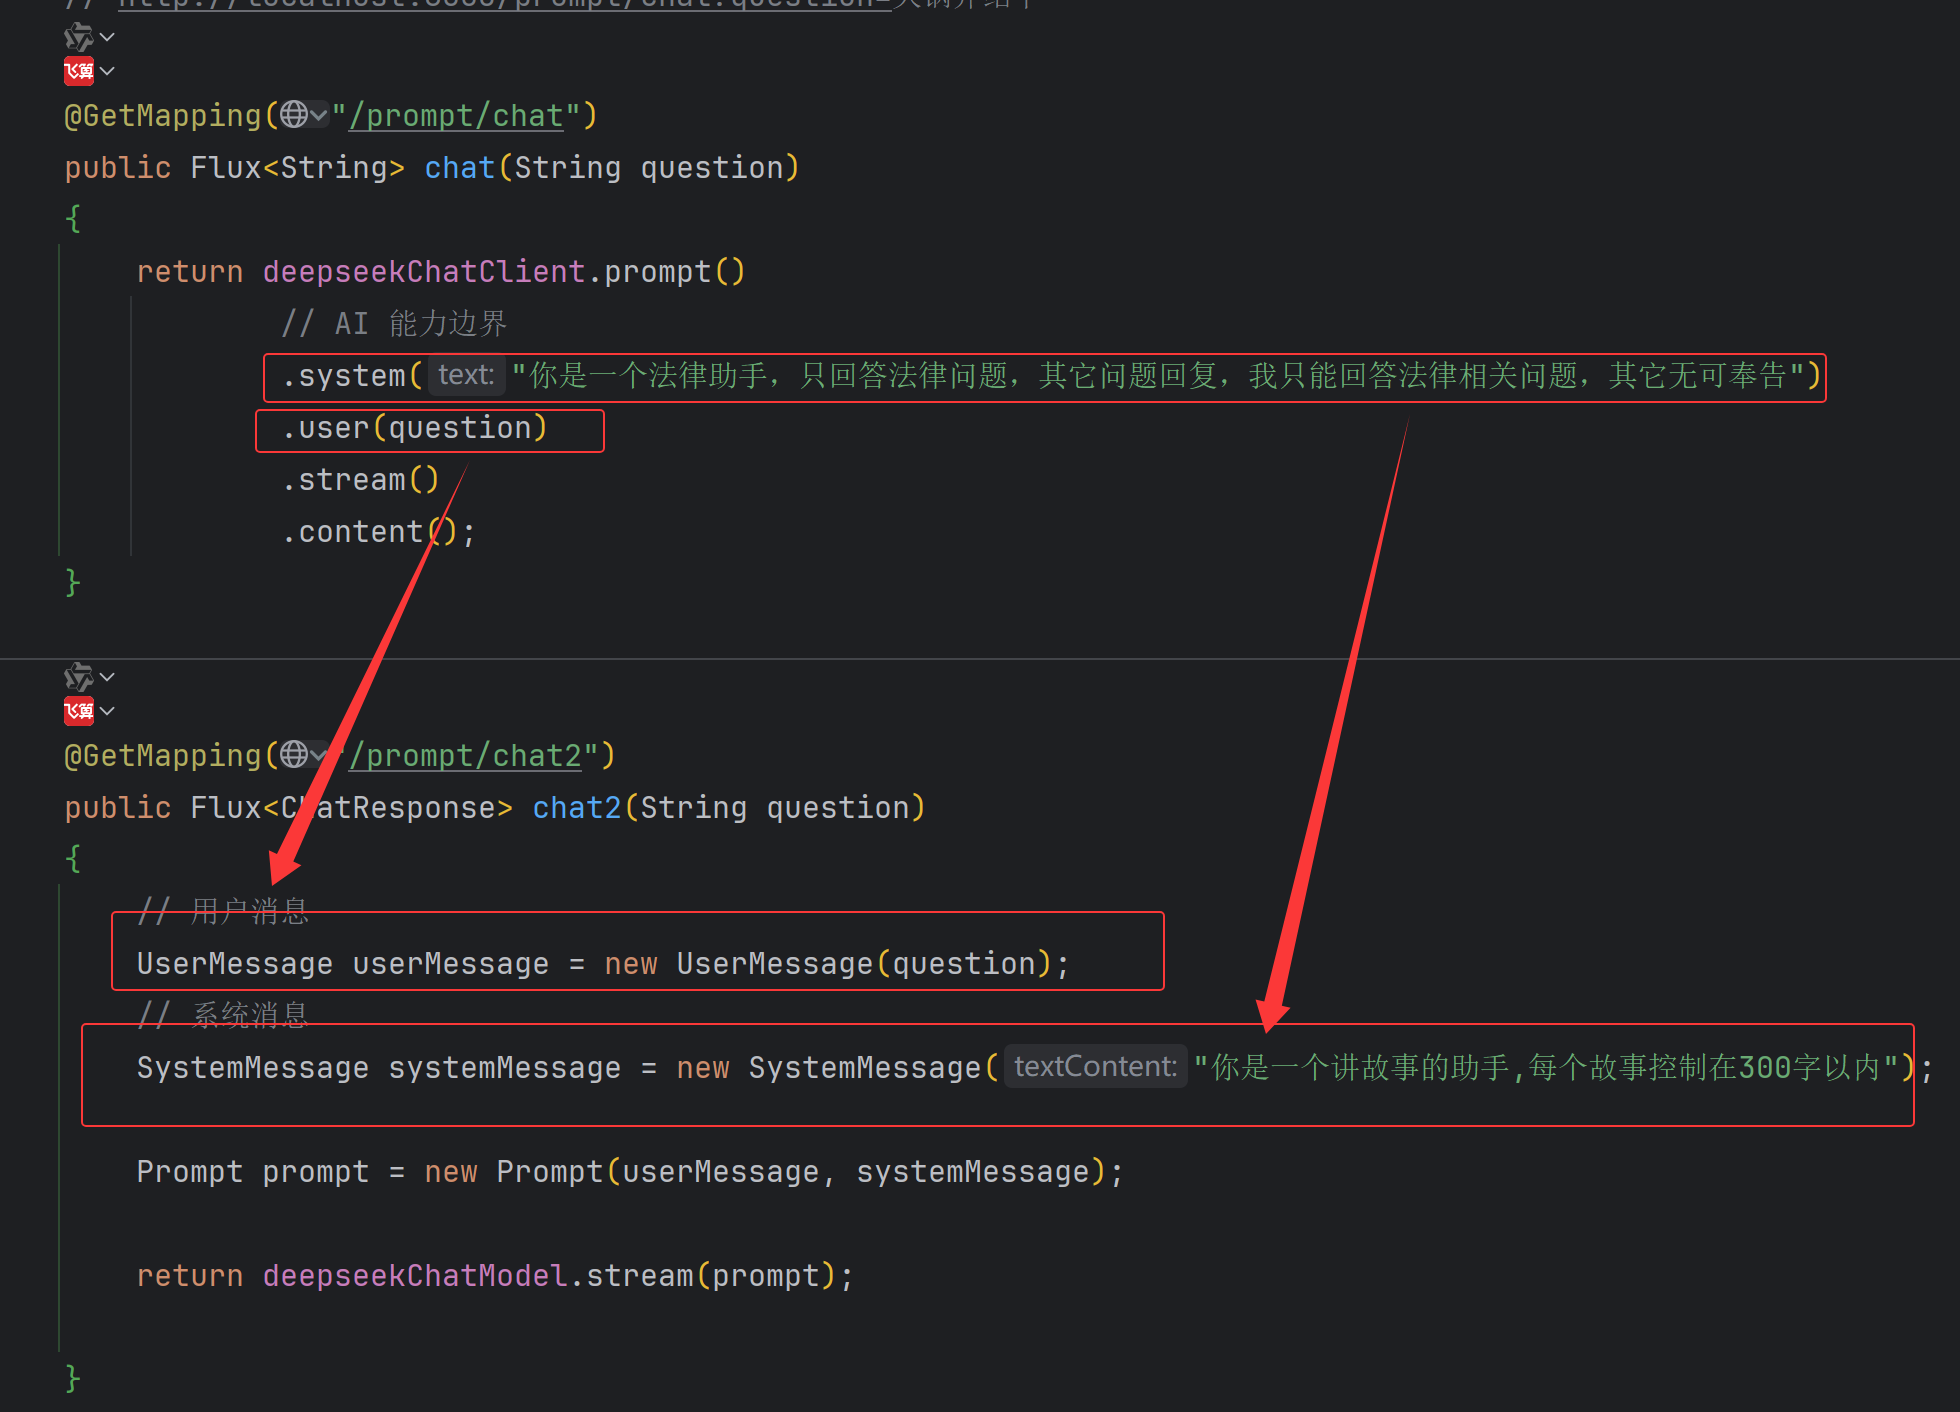Expand Feisuan chevron above chat2 method
1960x1412 pixels.
pyautogui.click(x=108, y=711)
